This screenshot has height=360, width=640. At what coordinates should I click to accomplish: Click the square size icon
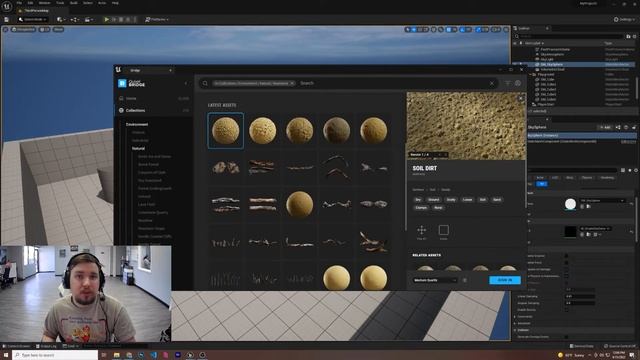click(x=444, y=230)
